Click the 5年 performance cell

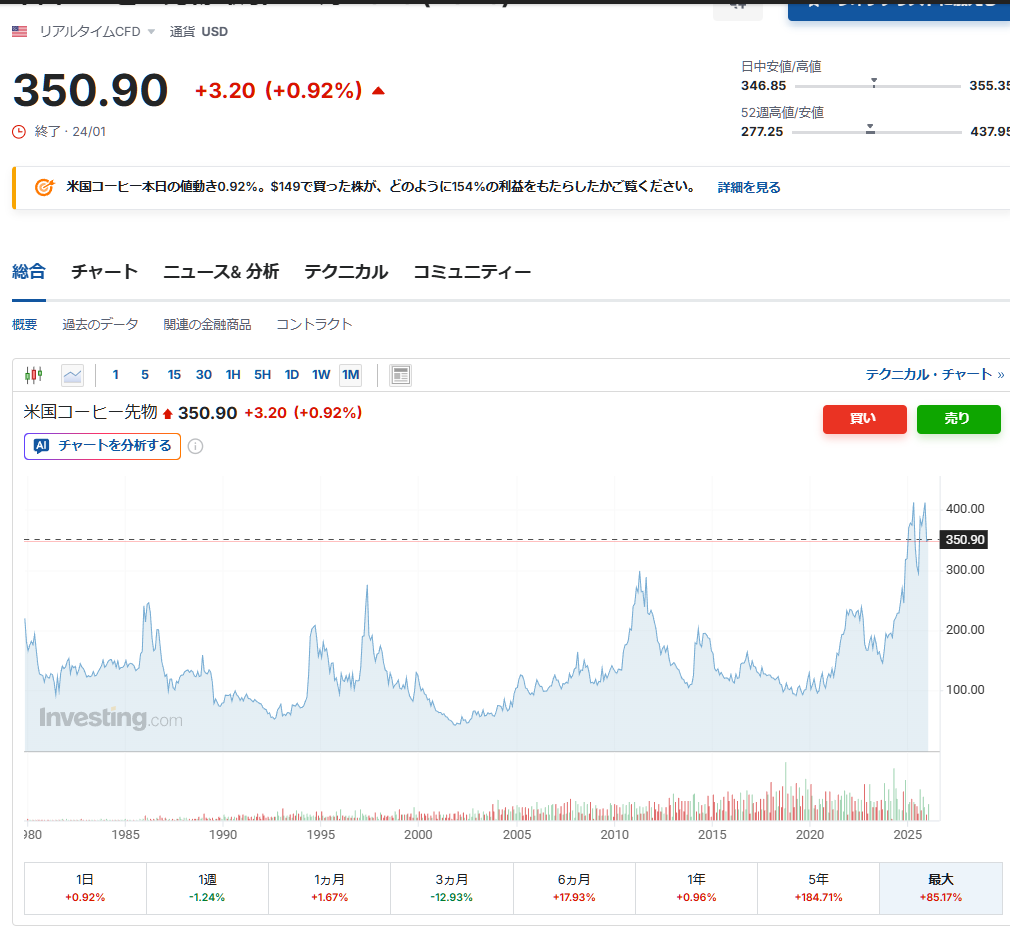(x=818, y=887)
